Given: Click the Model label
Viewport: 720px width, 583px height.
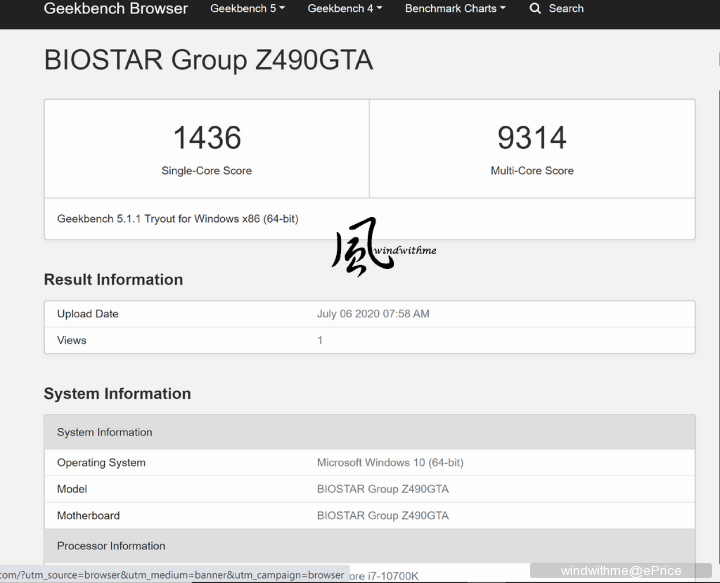Looking at the screenshot, I should tap(72, 489).
